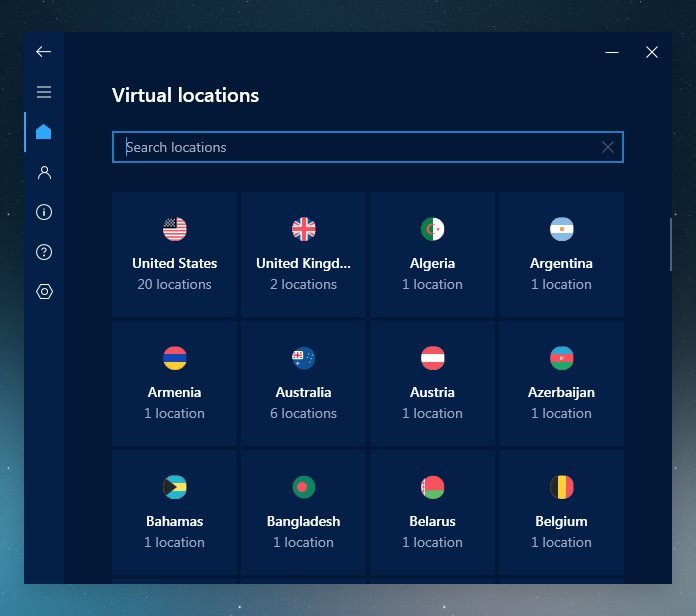Screen dimensions: 696x616
Task: Choose the Argentina location tile
Action: [x=561, y=255]
